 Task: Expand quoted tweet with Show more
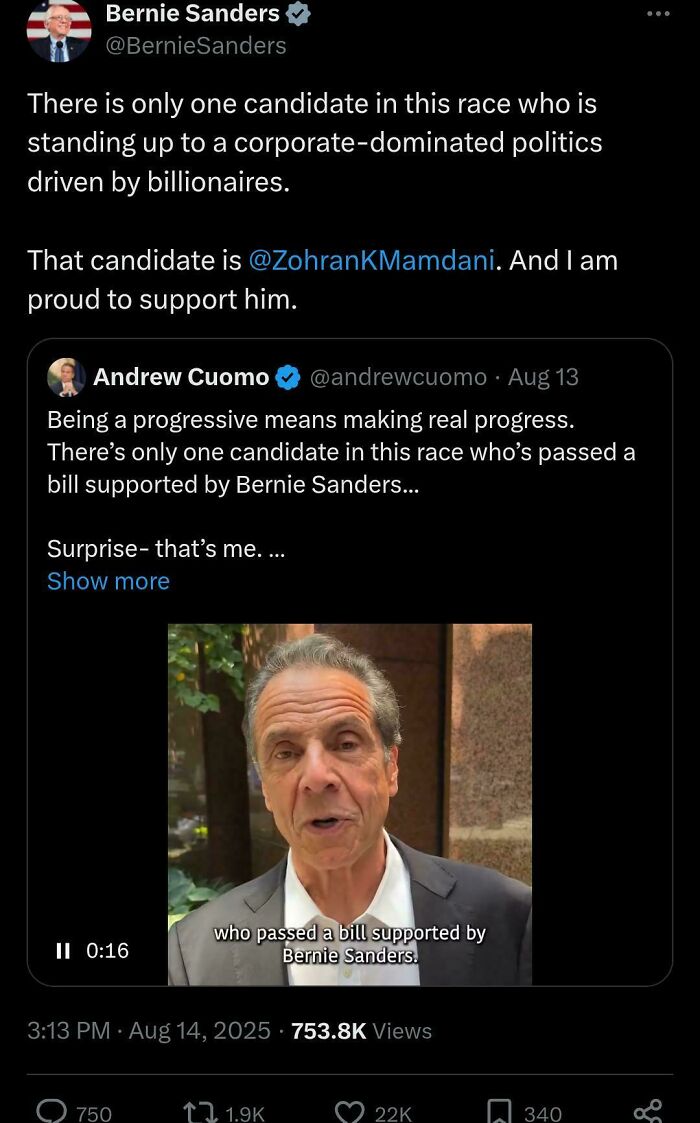(x=108, y=581)
